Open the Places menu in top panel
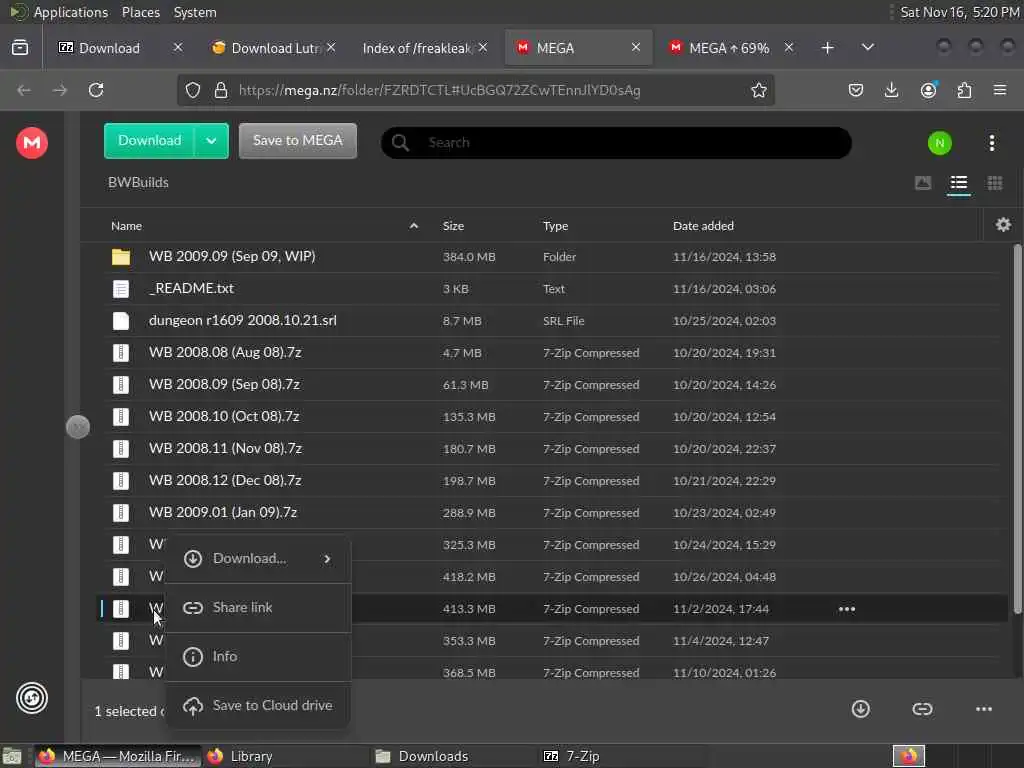The height and width of the screenshot is (768, 1024). tap(140, 12)
